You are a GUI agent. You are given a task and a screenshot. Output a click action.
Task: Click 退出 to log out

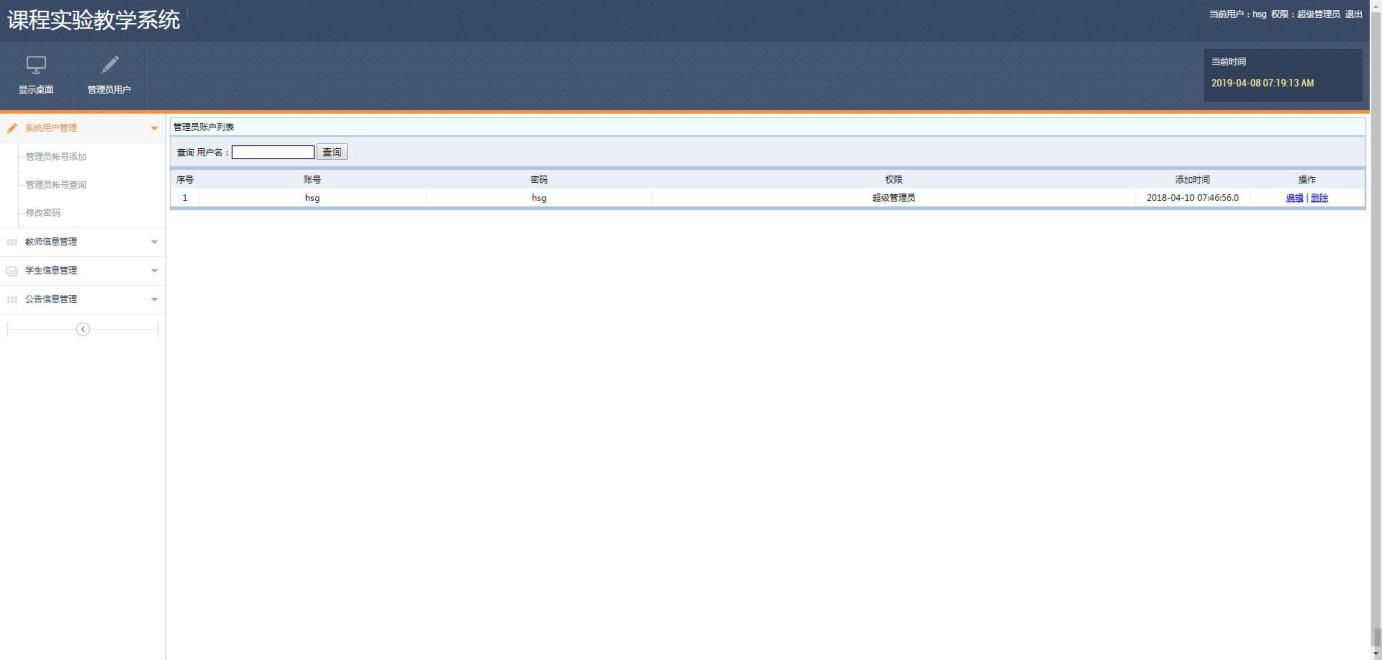pos(1353,14)
